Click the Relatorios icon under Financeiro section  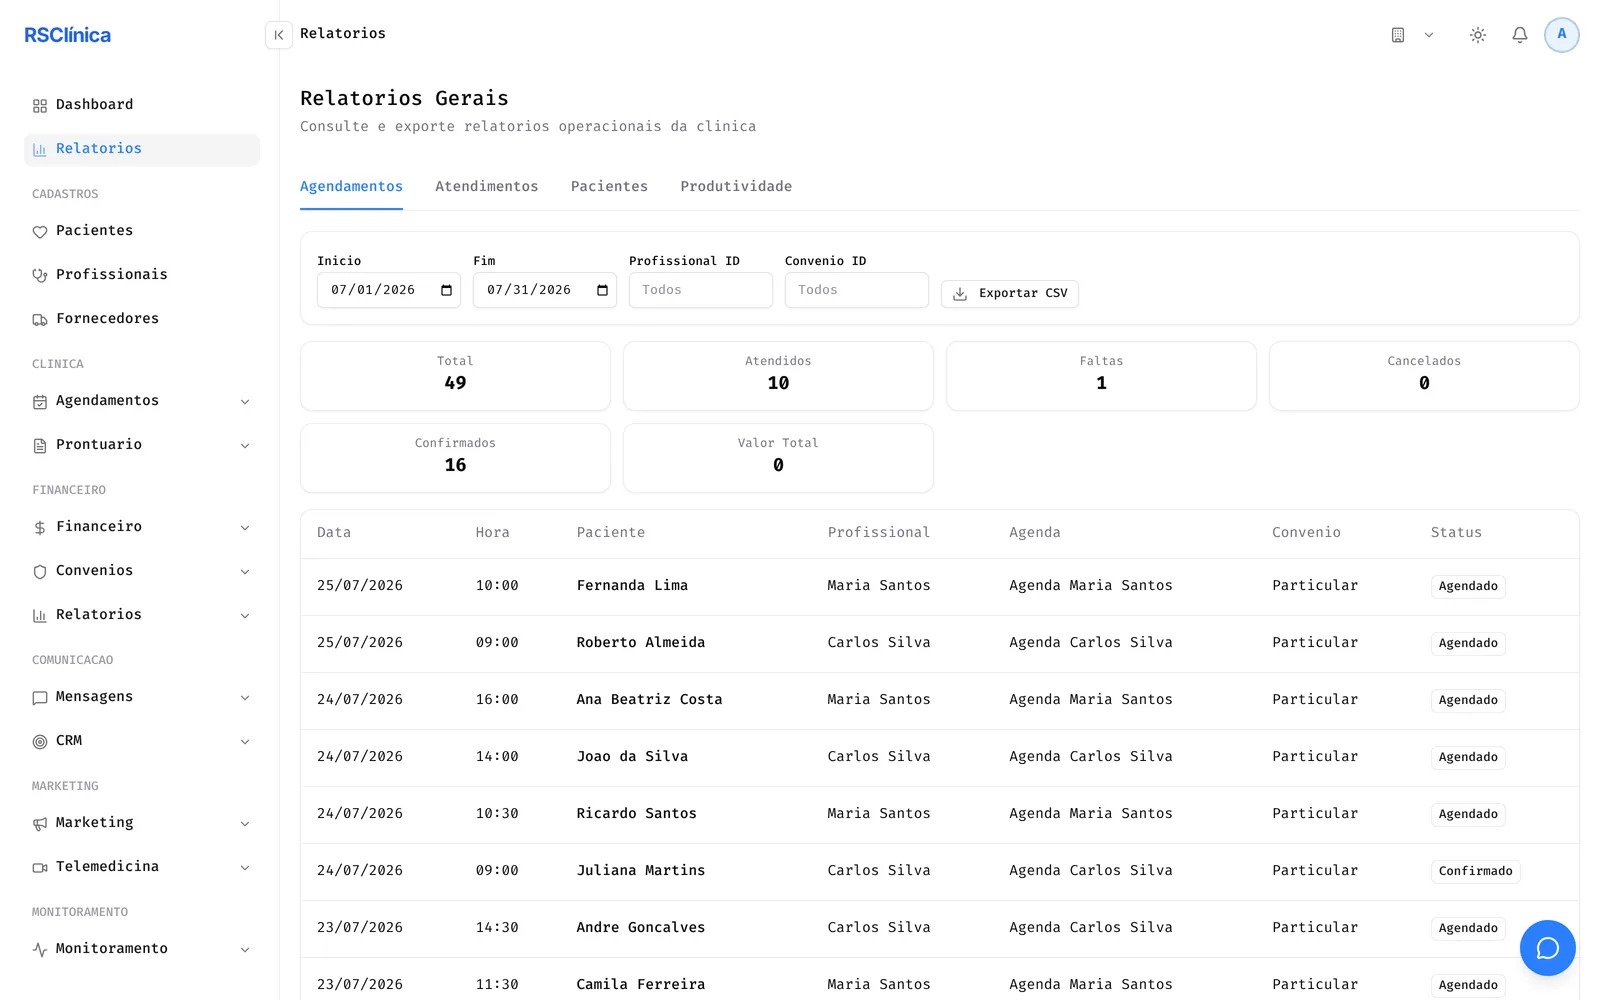[40, 616]
